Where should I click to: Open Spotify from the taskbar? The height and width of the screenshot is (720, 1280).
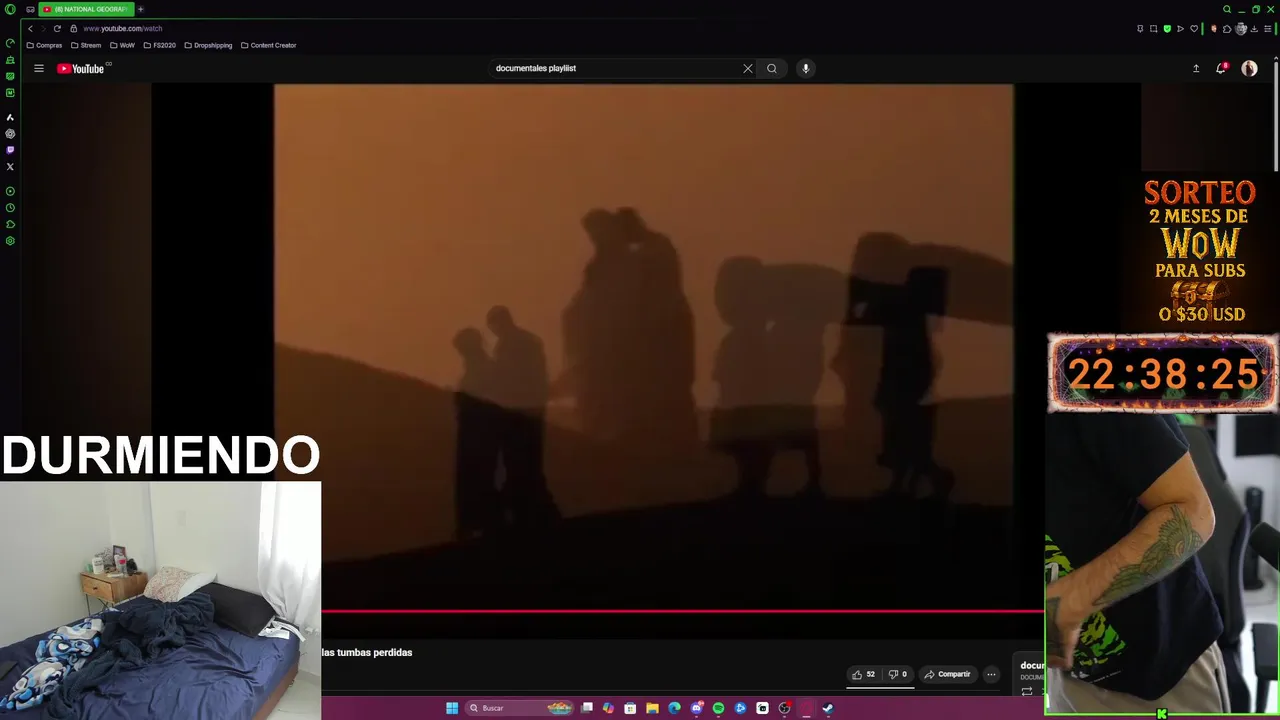coord(718,708)
